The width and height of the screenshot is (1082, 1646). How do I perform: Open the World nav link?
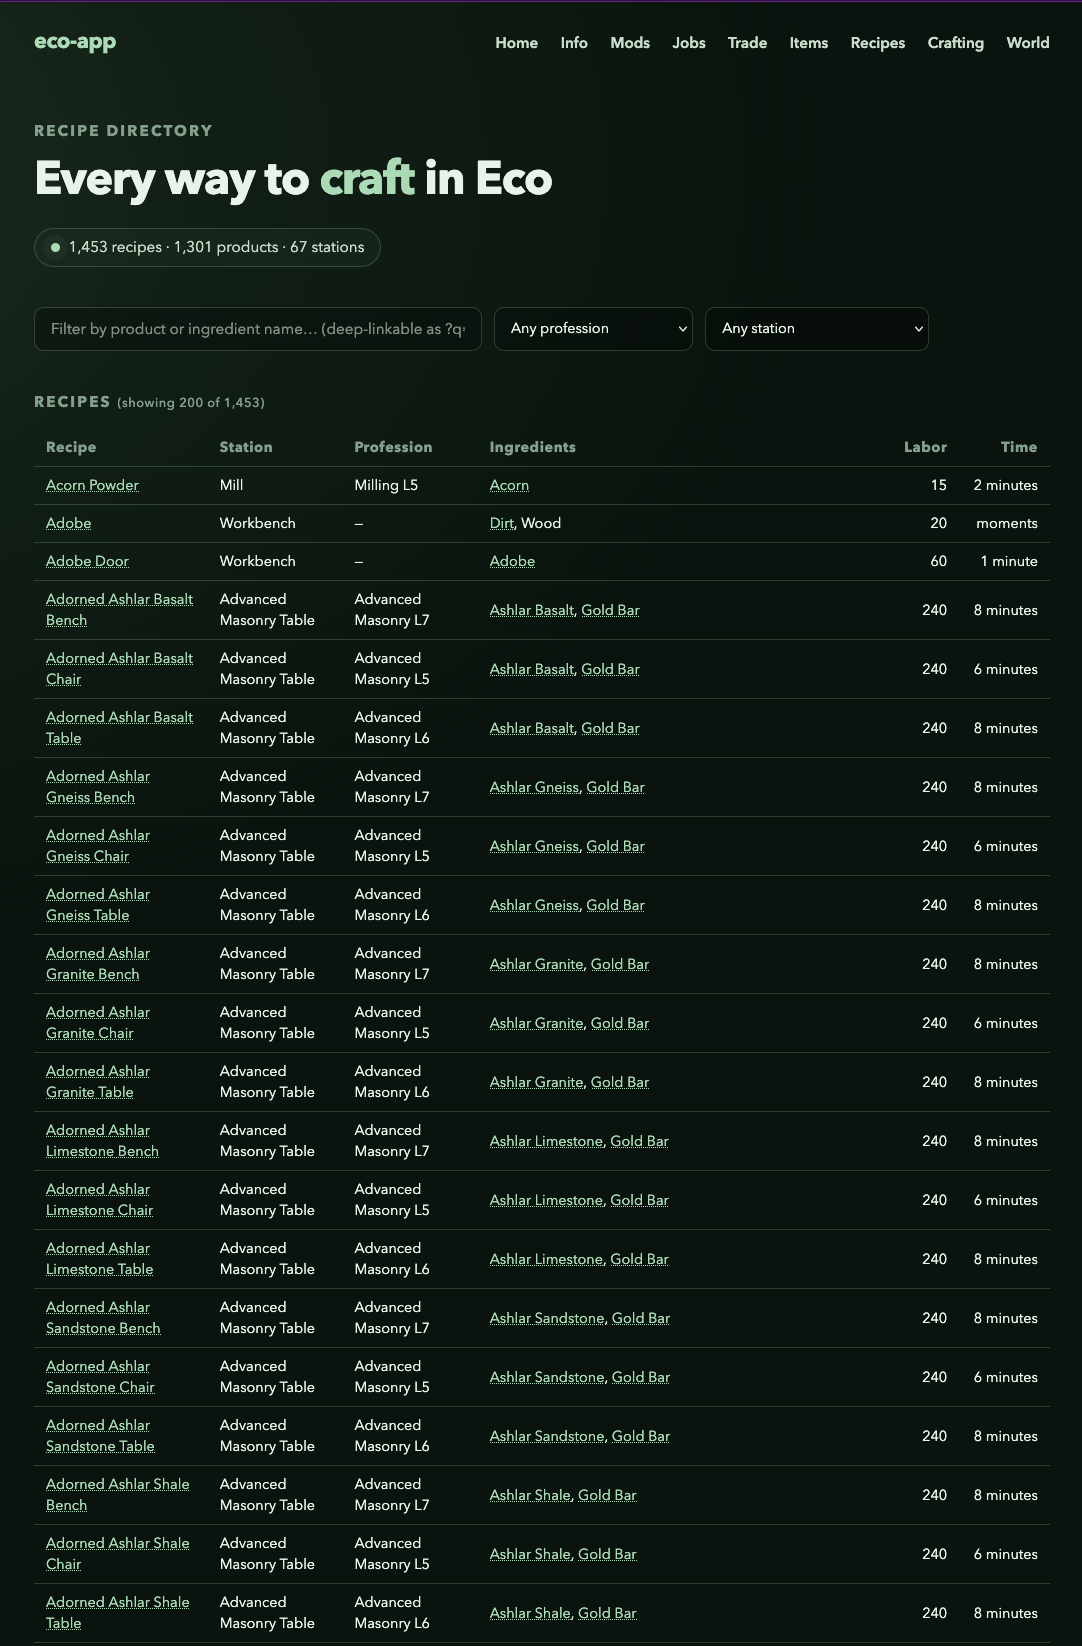[1028, 43]
